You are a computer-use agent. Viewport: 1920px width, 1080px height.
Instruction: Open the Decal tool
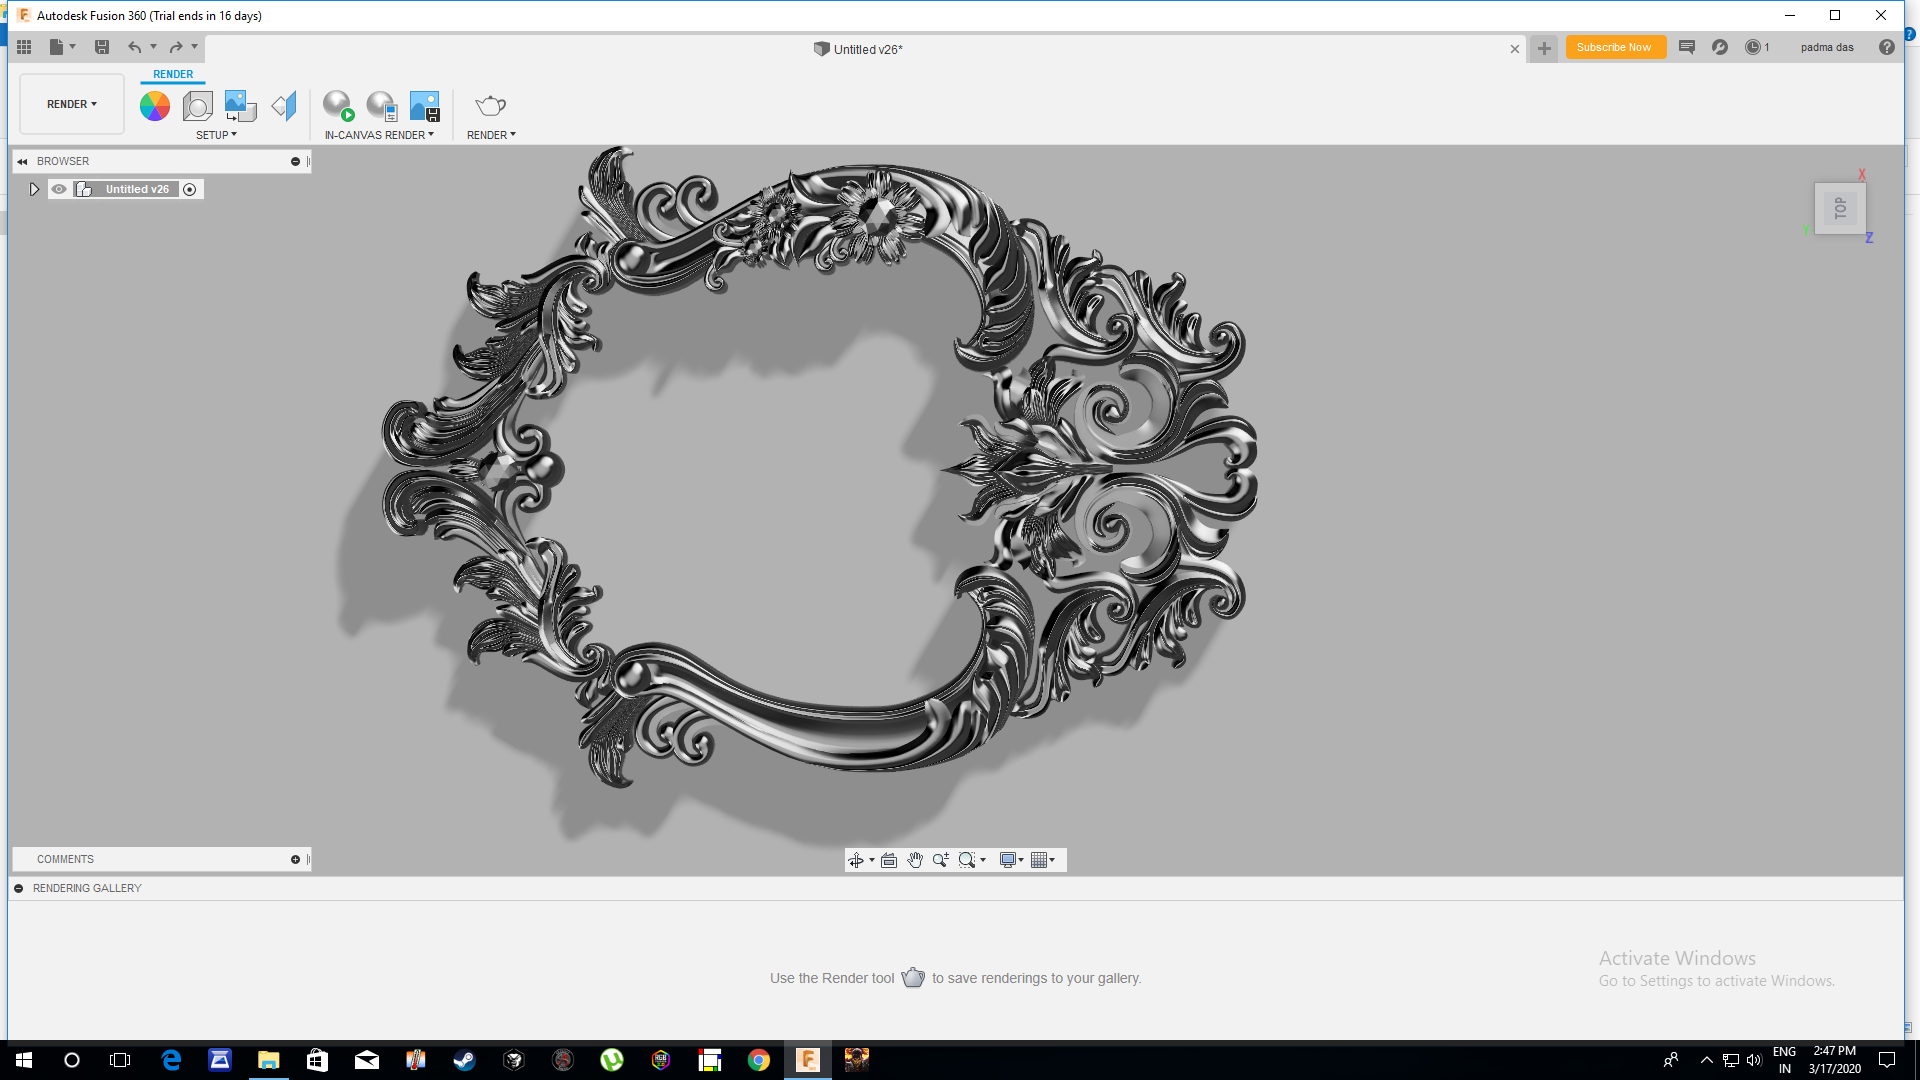tap(241, 106)
